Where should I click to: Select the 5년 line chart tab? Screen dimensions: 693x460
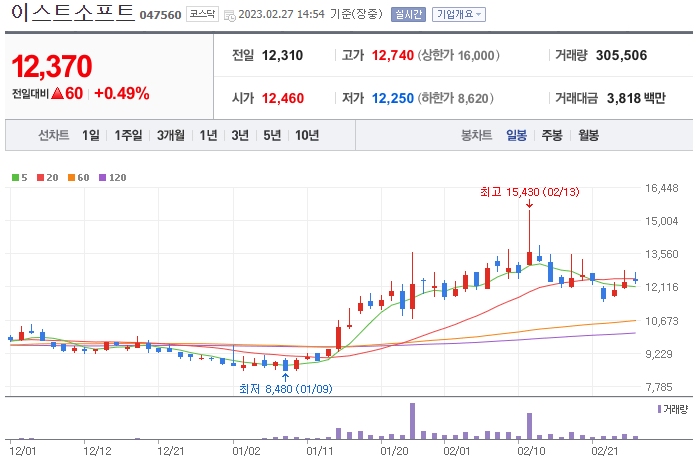tap(272, 135)
